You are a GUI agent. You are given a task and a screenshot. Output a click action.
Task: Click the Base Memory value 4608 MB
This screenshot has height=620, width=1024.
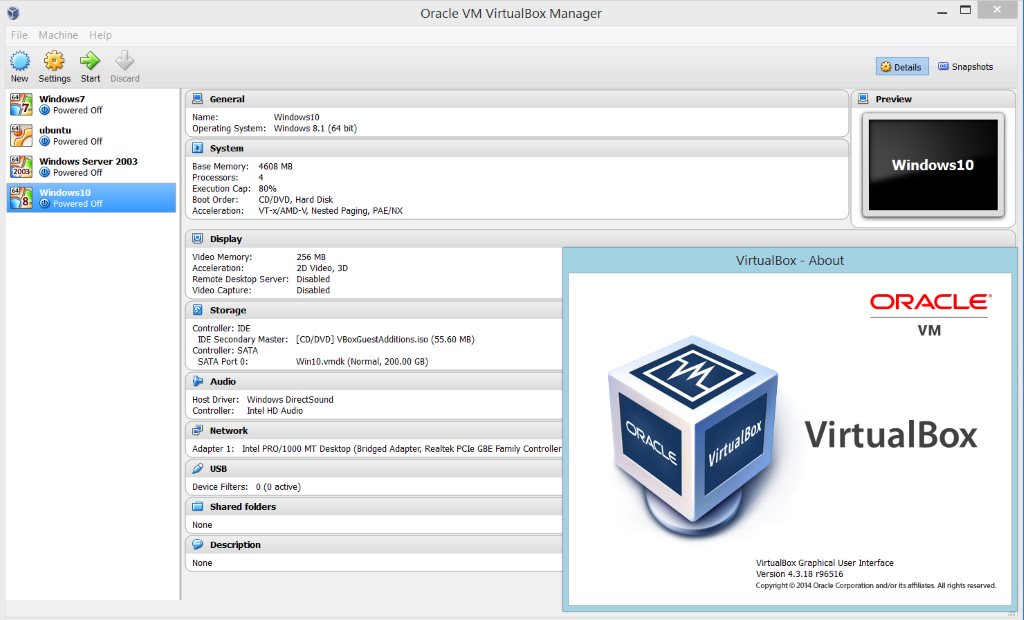click(275, 166)
